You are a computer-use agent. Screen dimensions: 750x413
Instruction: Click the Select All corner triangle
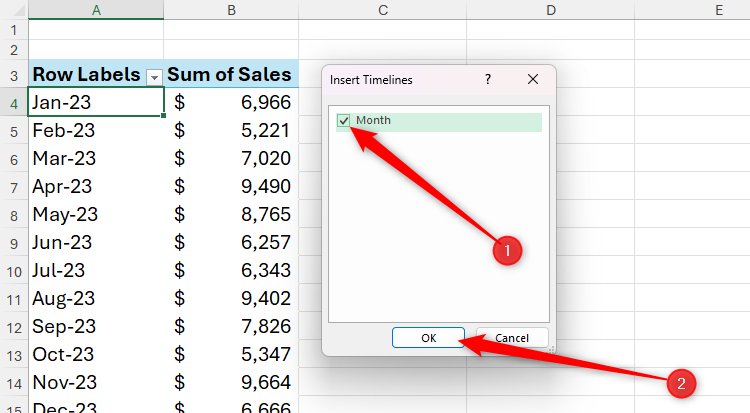[x=14, y=10]
